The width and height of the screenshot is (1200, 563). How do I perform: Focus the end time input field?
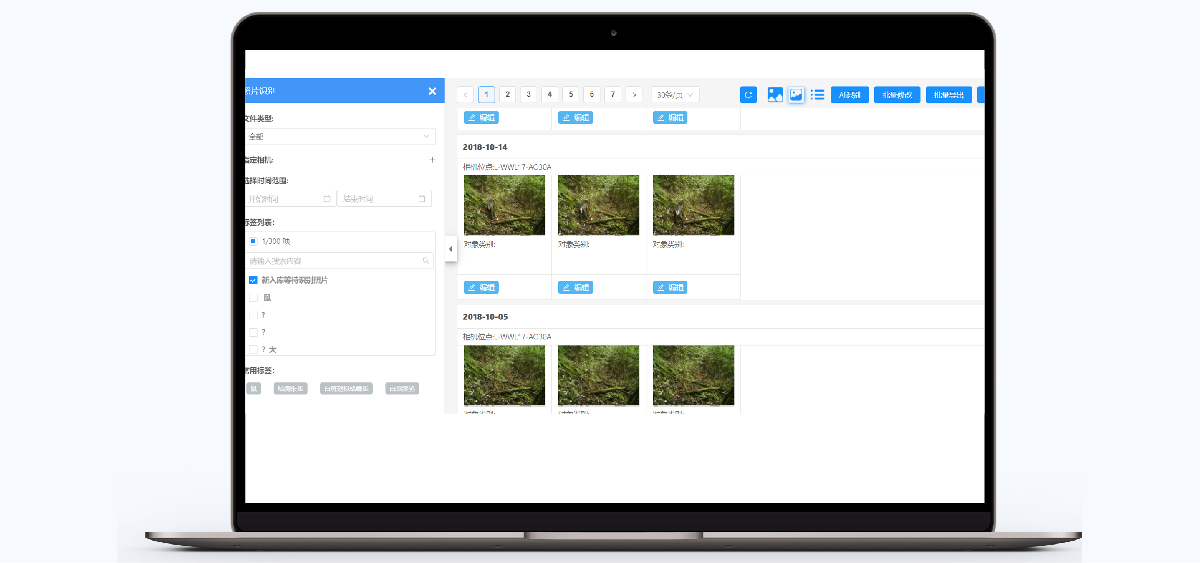[x=384, y=199]
